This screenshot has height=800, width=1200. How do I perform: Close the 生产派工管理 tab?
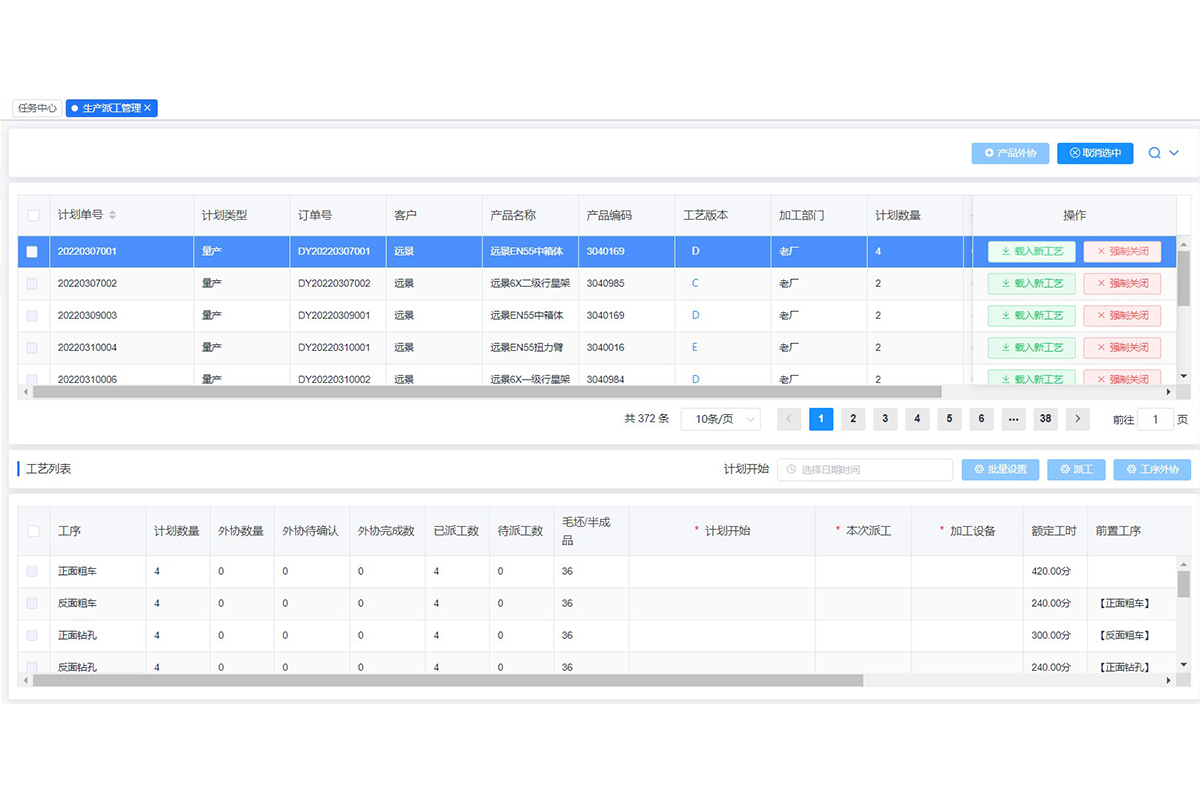point(148,108)
